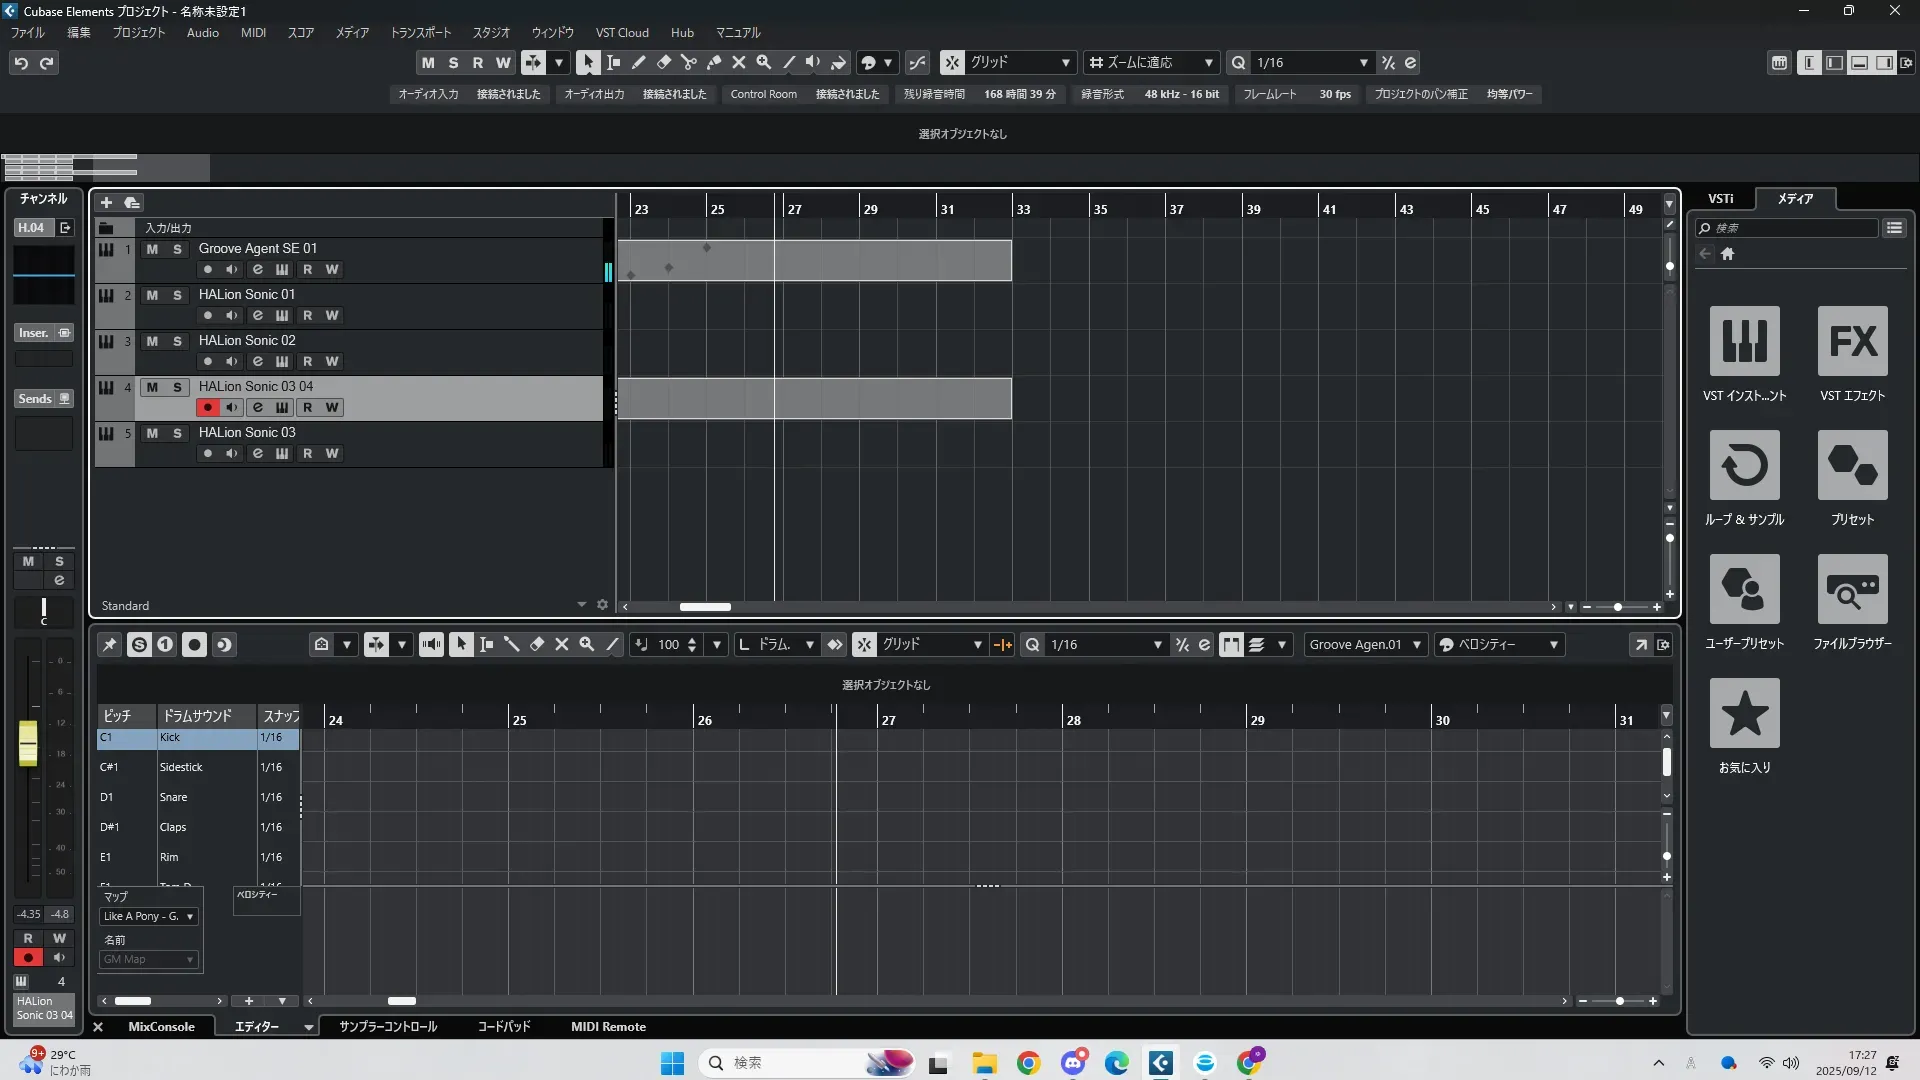Click the Add Track plus button

click(x=106, y=202)
